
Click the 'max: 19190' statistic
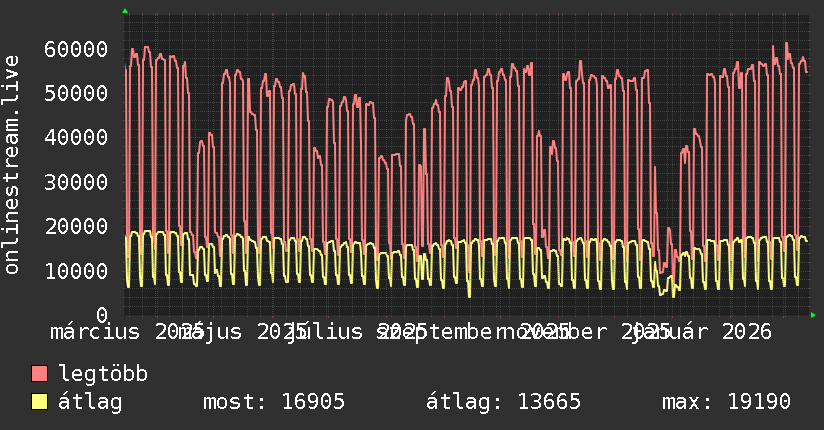click(726, 402)
